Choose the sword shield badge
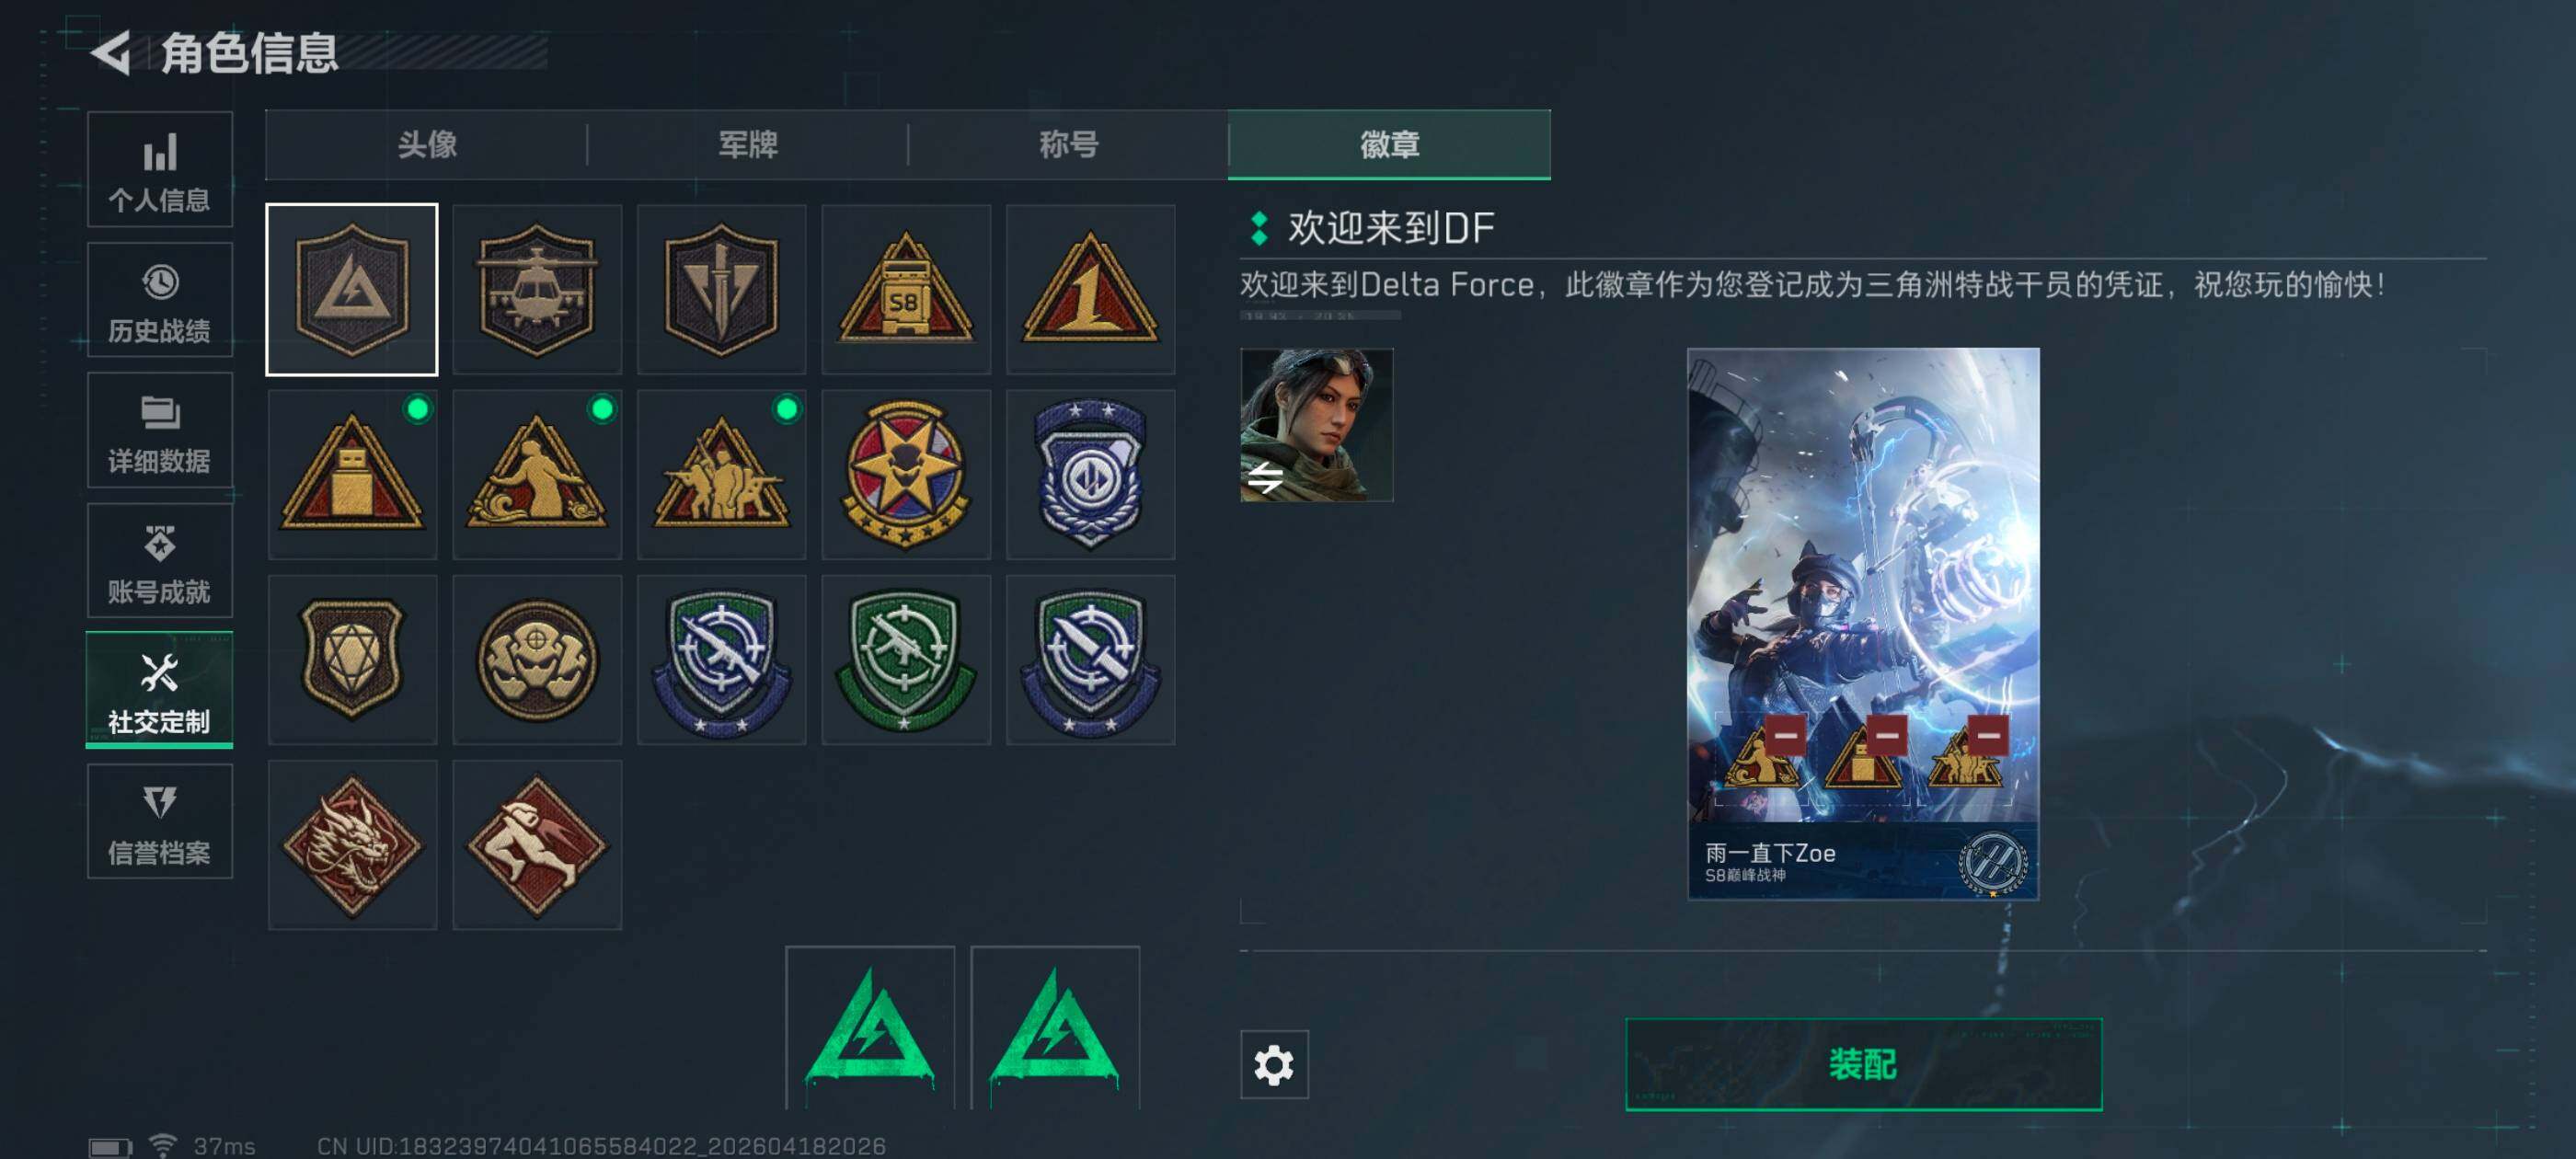Screen dimensions: 2576x1159 [721, 290]
